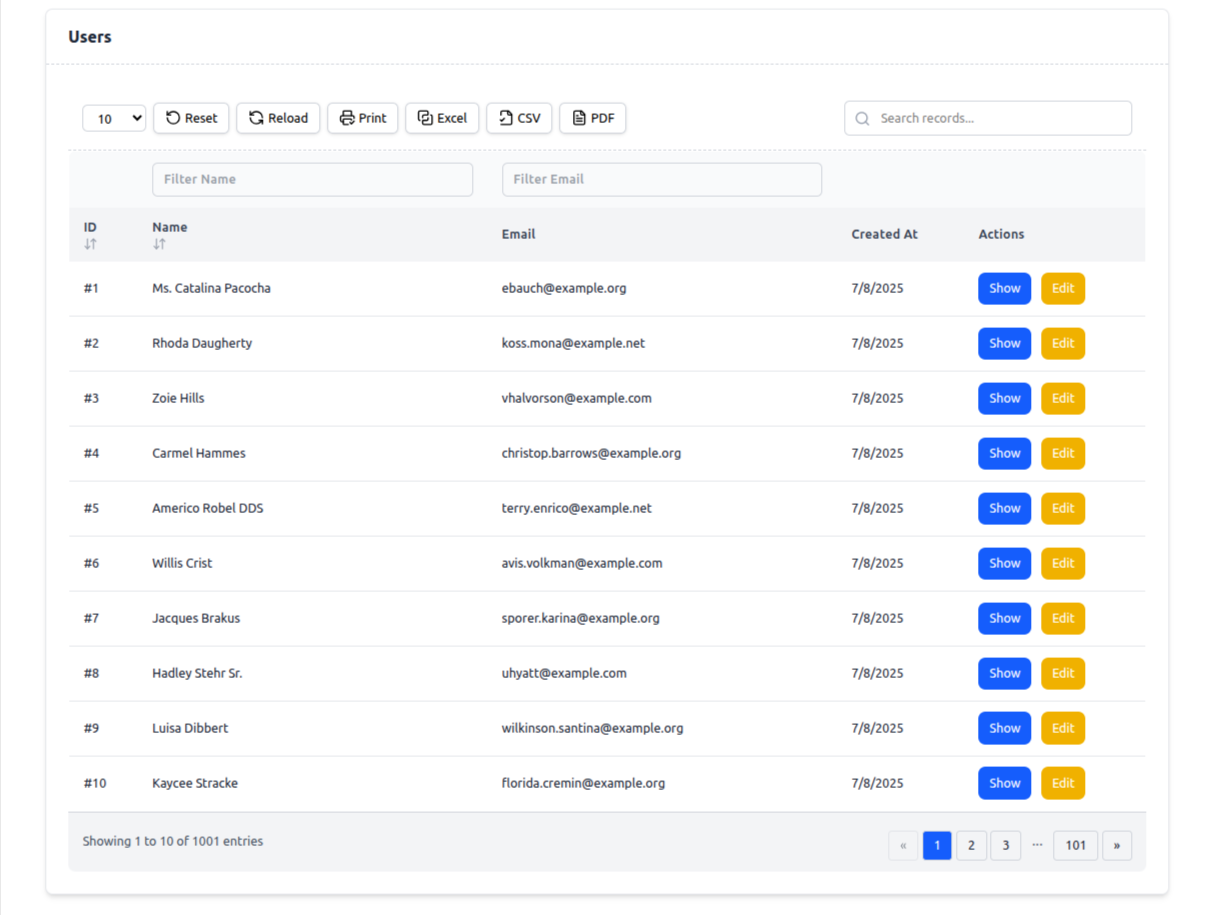Show user Jacques Brakus

pos(1004,618)
